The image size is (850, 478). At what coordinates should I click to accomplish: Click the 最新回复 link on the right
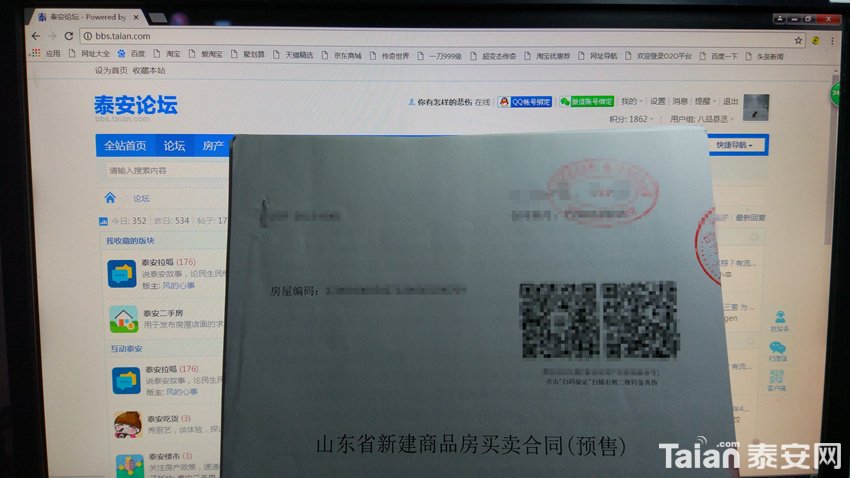click(x=750, y=218)
